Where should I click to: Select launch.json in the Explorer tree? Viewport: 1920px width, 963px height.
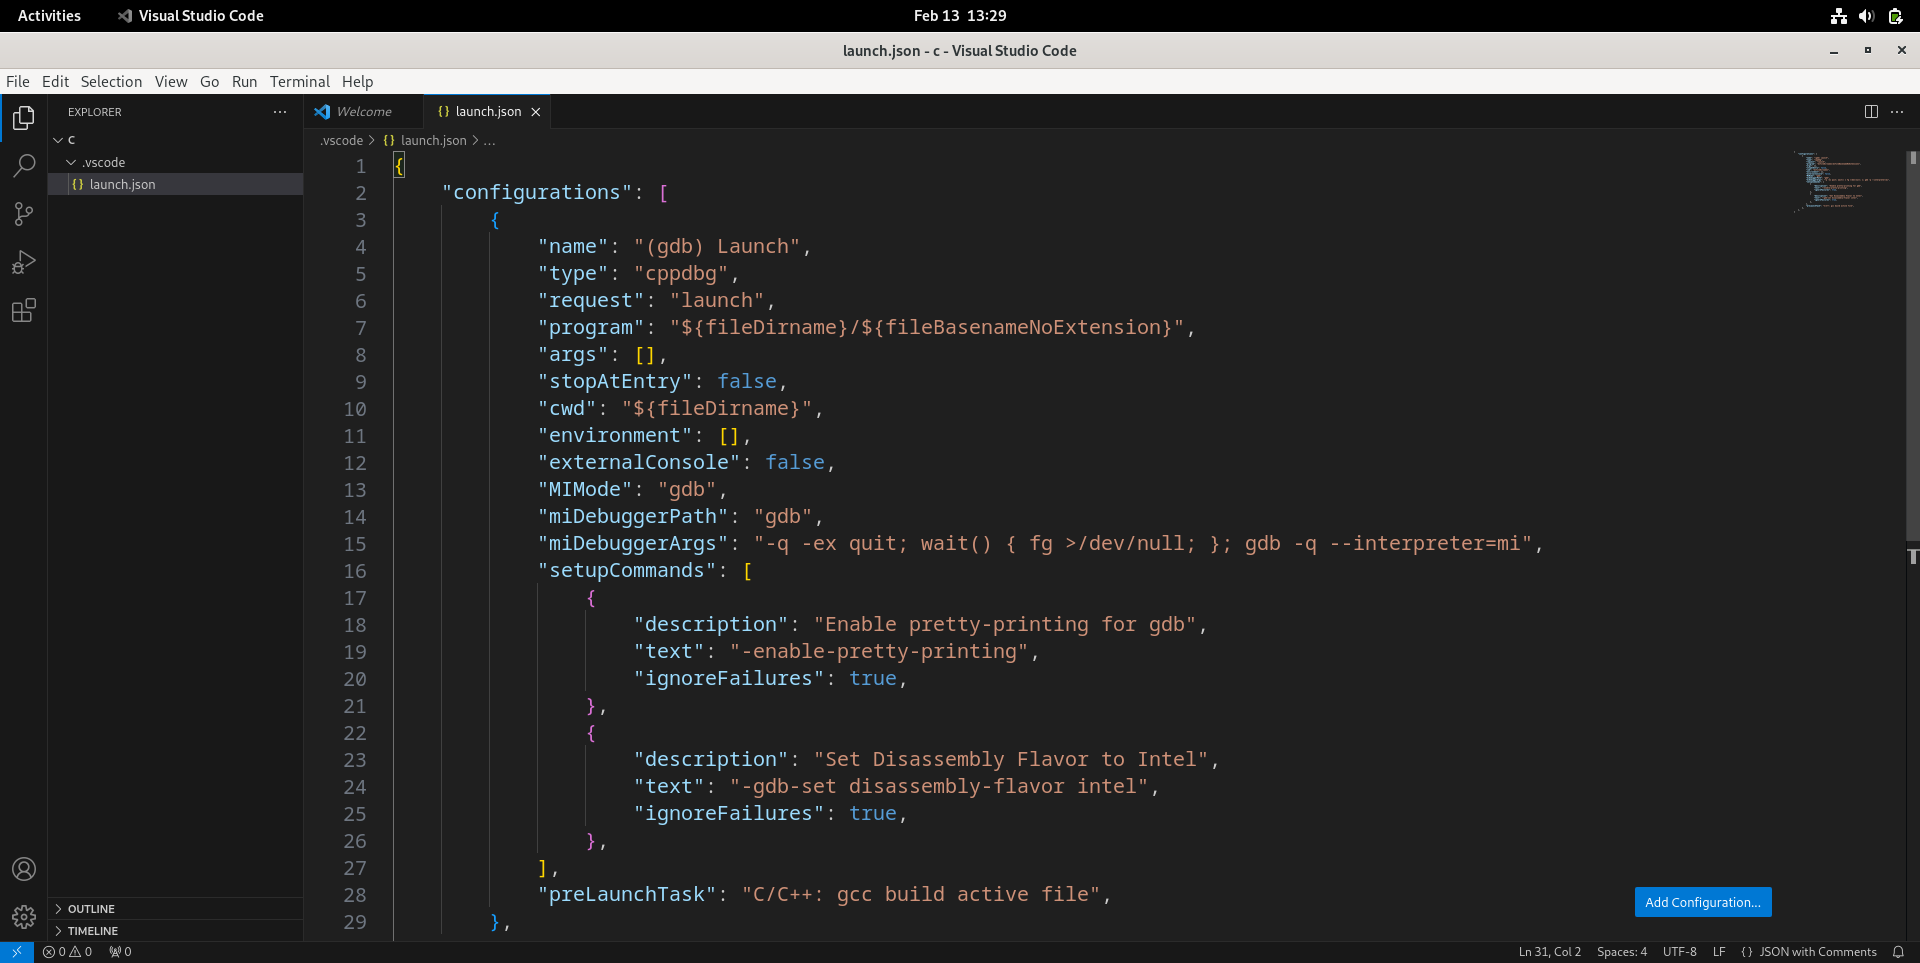pyautogui.click(x=175, y=184)
